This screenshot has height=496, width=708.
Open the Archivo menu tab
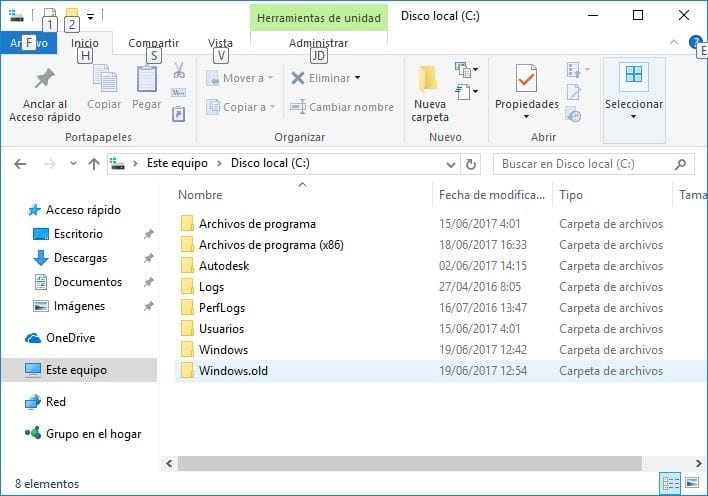pyautogui.click(x=29, y=43)
